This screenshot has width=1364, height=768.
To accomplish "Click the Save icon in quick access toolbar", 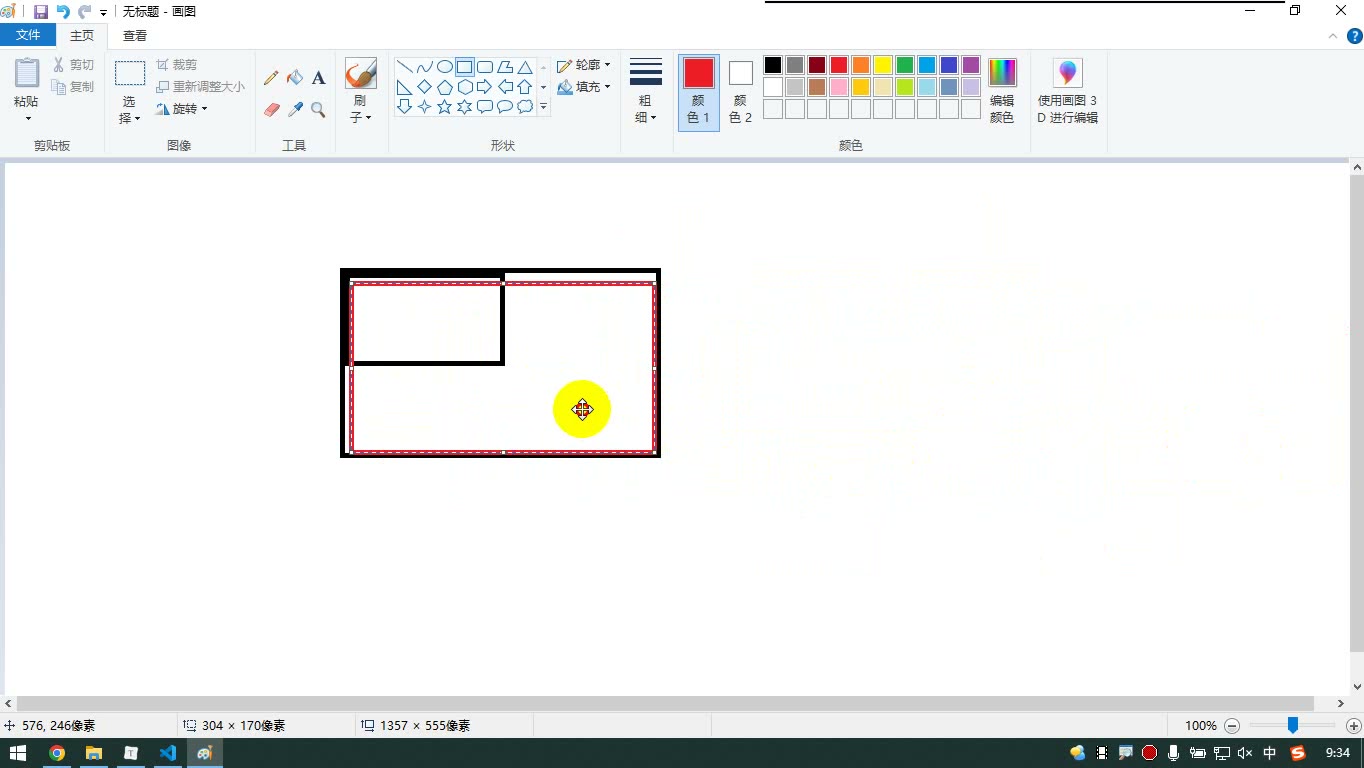I will pyautogui.click(x=41, y=11).
